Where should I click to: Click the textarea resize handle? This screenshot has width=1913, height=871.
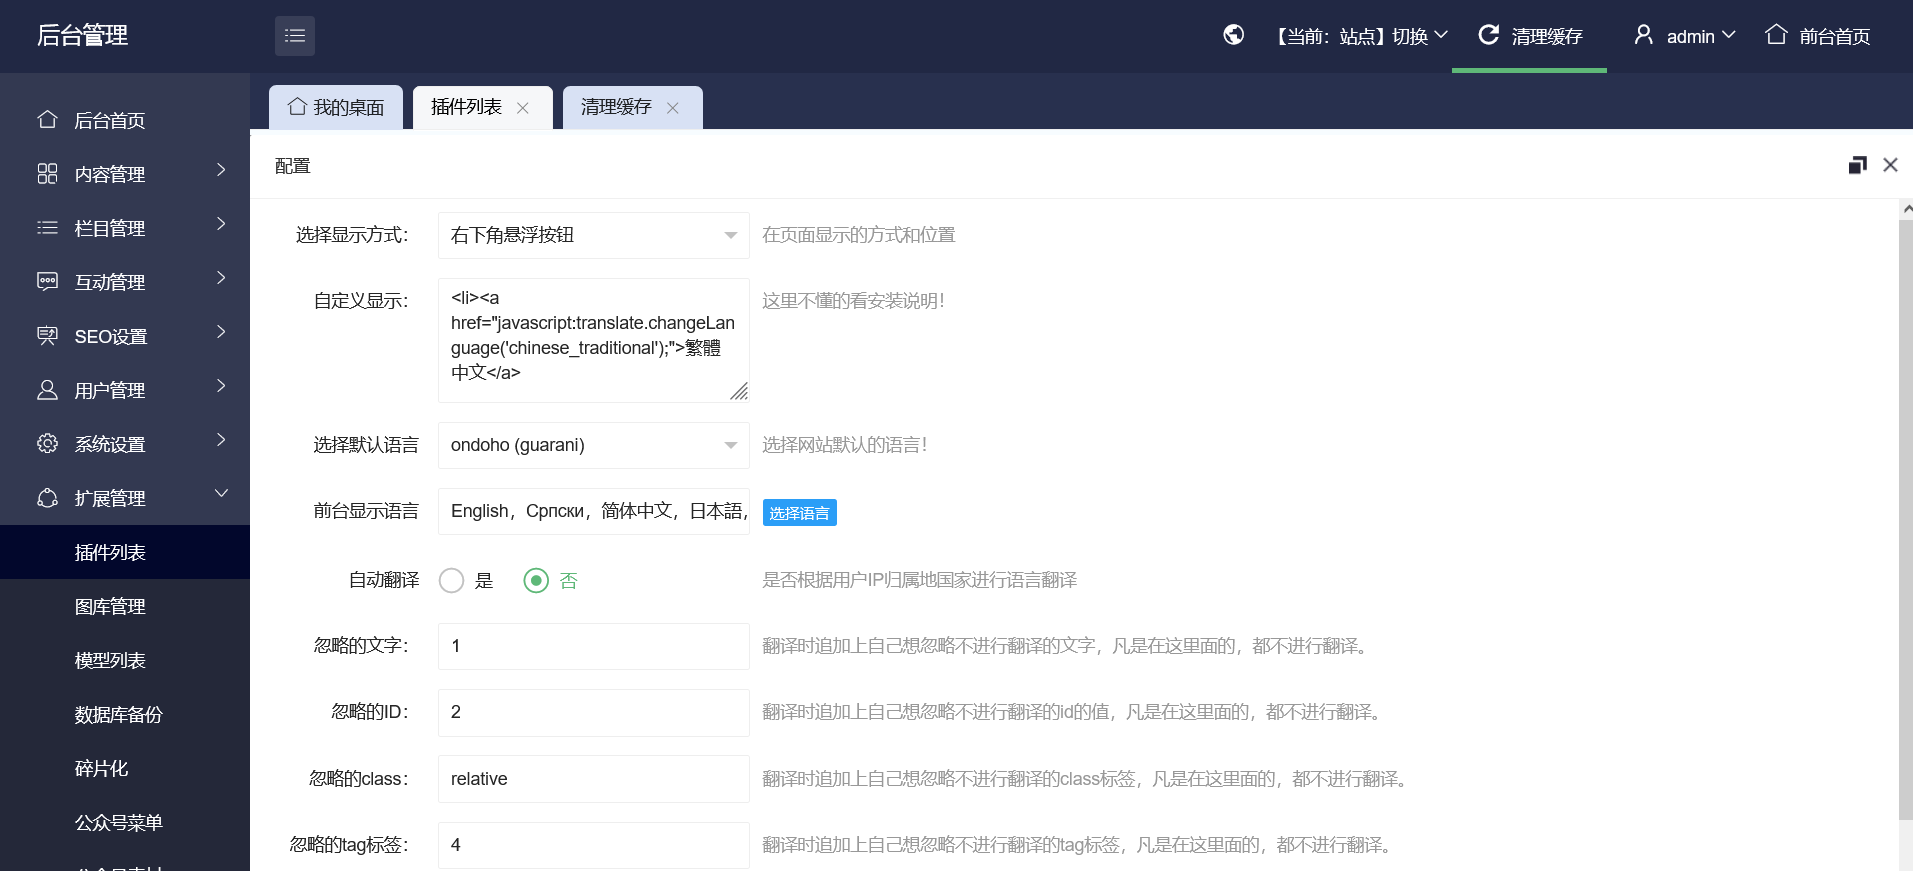click(739, 391)
